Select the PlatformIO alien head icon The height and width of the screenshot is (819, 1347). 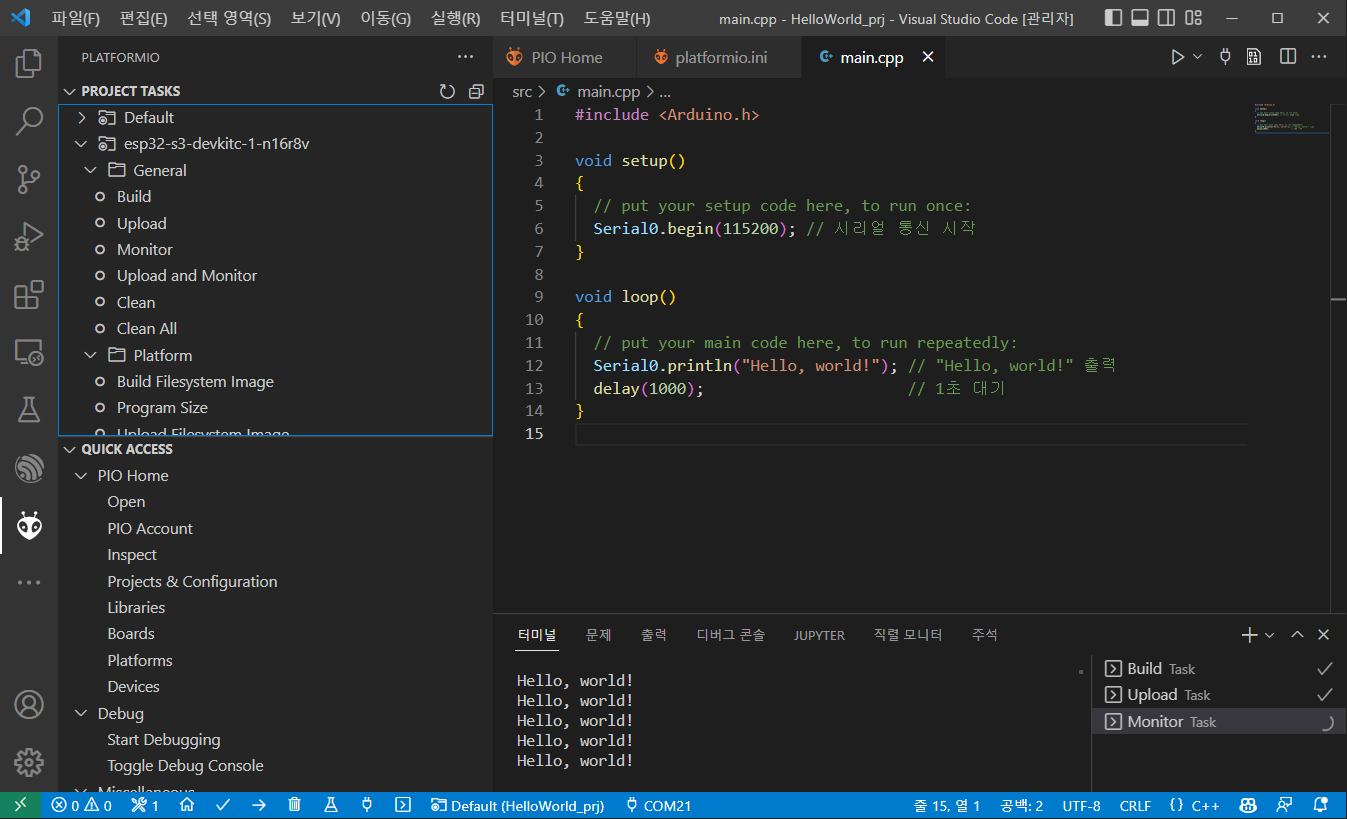(x=29, y=525)
